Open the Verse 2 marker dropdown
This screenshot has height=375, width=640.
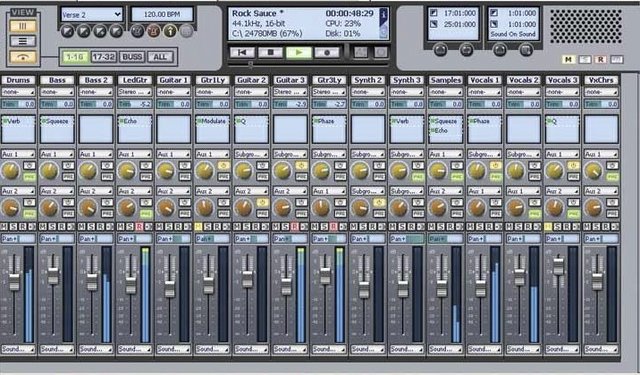91,15
